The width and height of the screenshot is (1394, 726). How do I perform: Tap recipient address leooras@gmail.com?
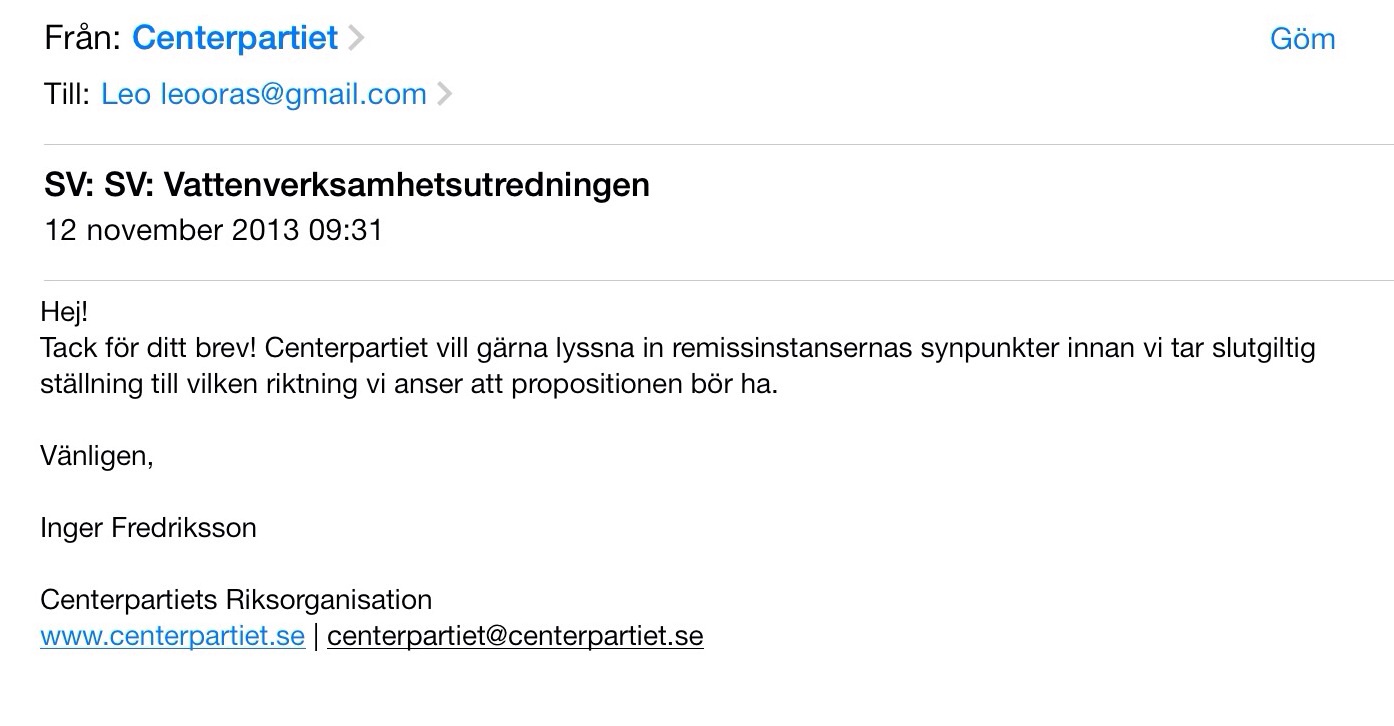(x=293, y=94)
